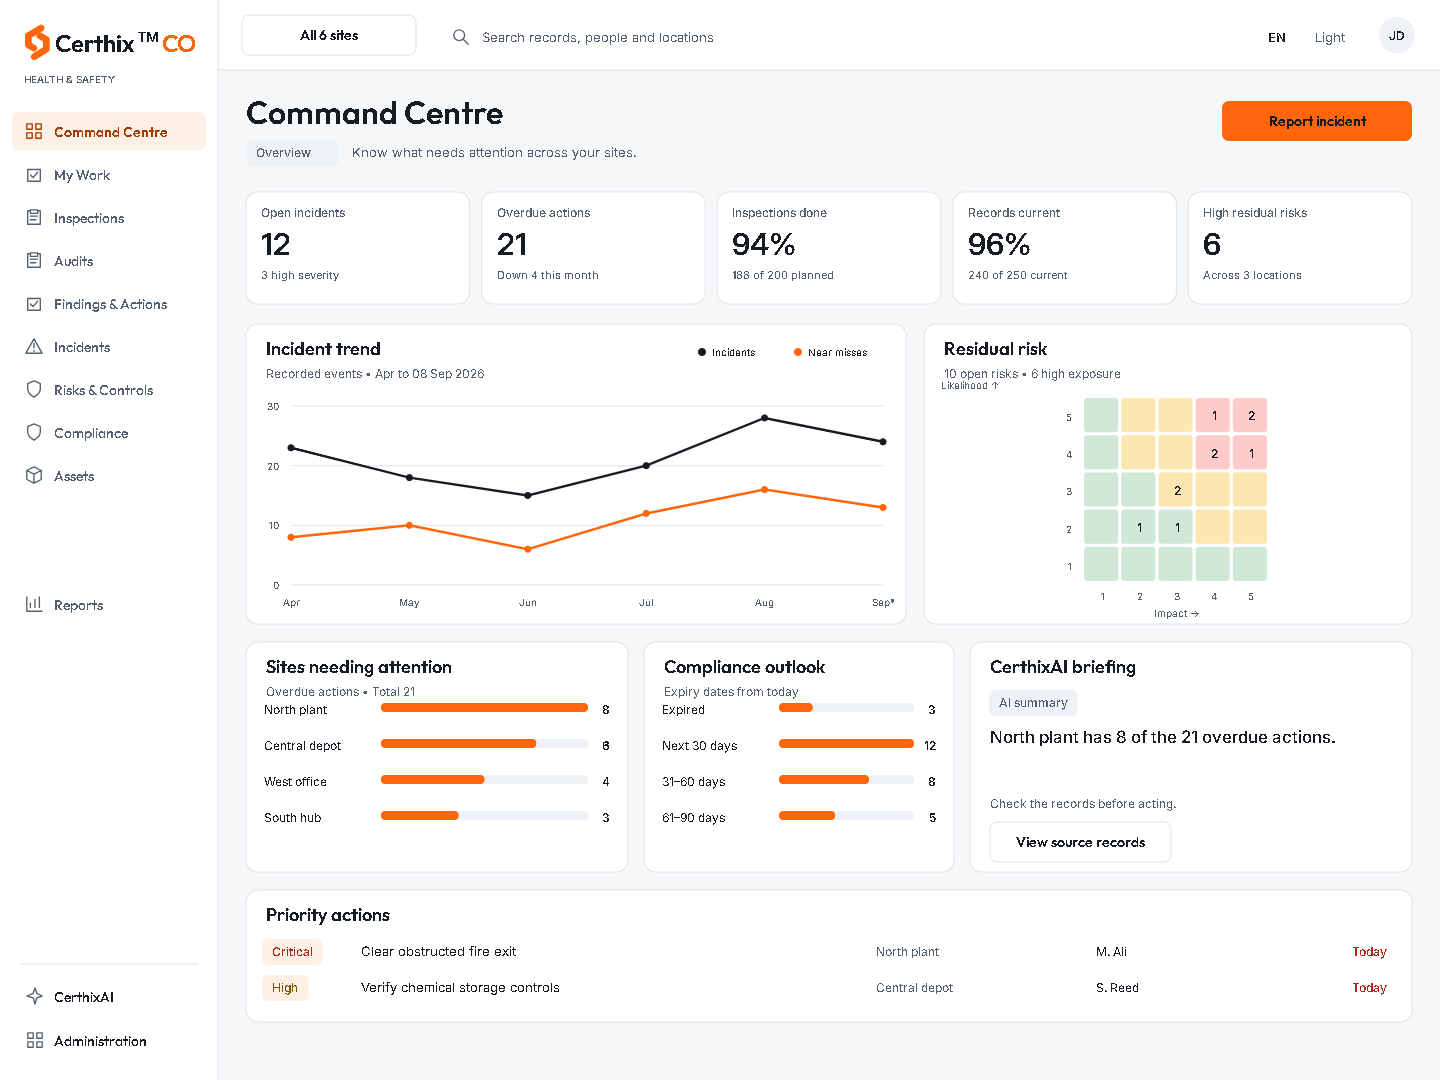This screenshot has width=1440, height=1080.
Task: Navigate to Risks & Controls
Action: pos(109,390)
